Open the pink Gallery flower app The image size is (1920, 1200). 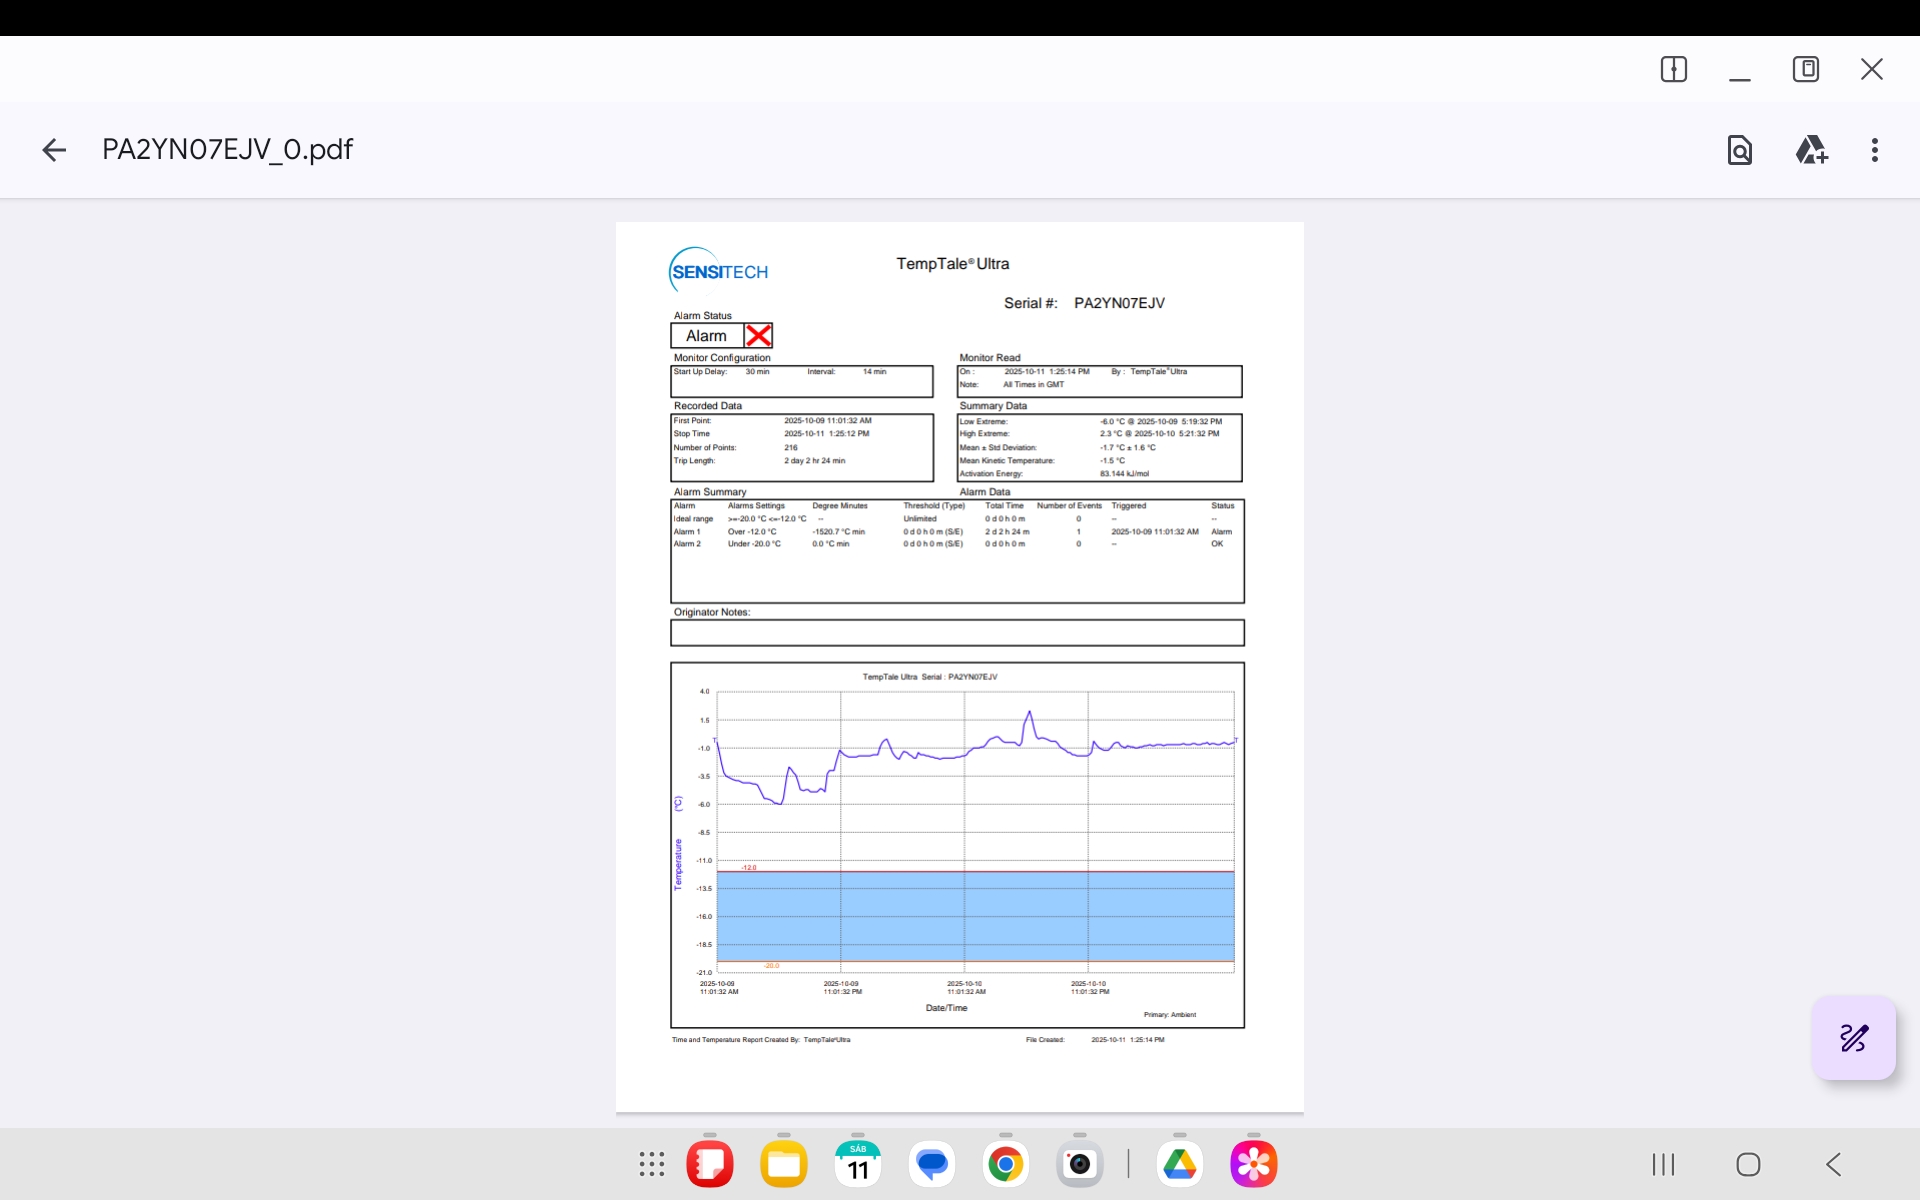1254,1164
